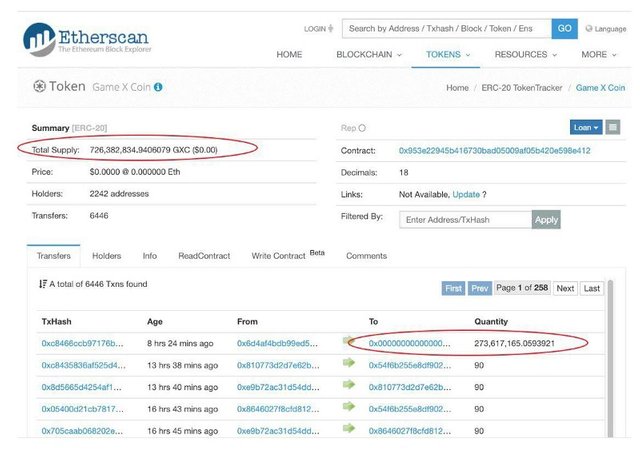Open TxHash 0xc8466ccb97176b...
Viewport: 640px width, 450px height.
coord(82,343)
